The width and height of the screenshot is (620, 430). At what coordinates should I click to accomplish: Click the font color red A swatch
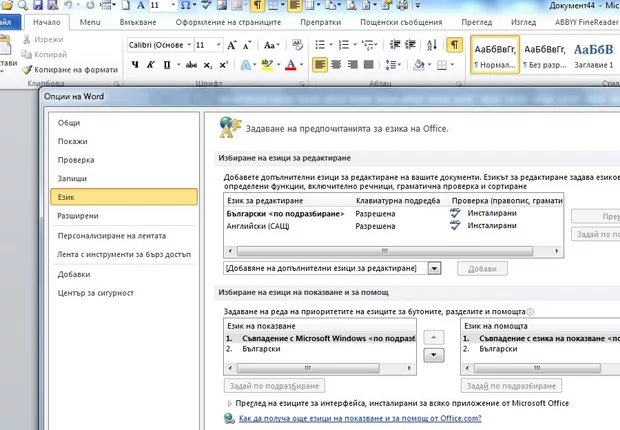coord(289,65)
